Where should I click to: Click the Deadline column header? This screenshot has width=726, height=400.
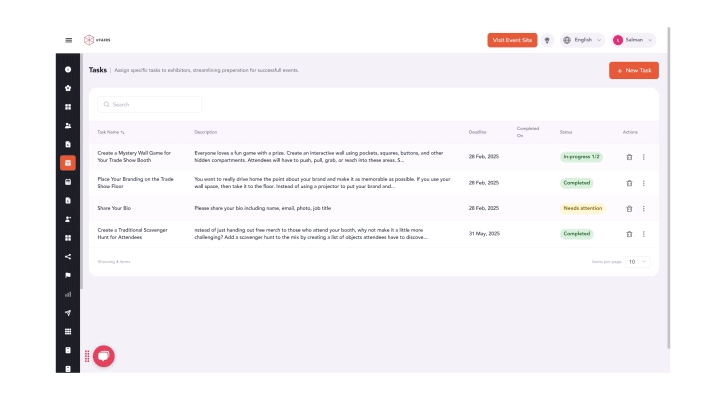point(477,132)
